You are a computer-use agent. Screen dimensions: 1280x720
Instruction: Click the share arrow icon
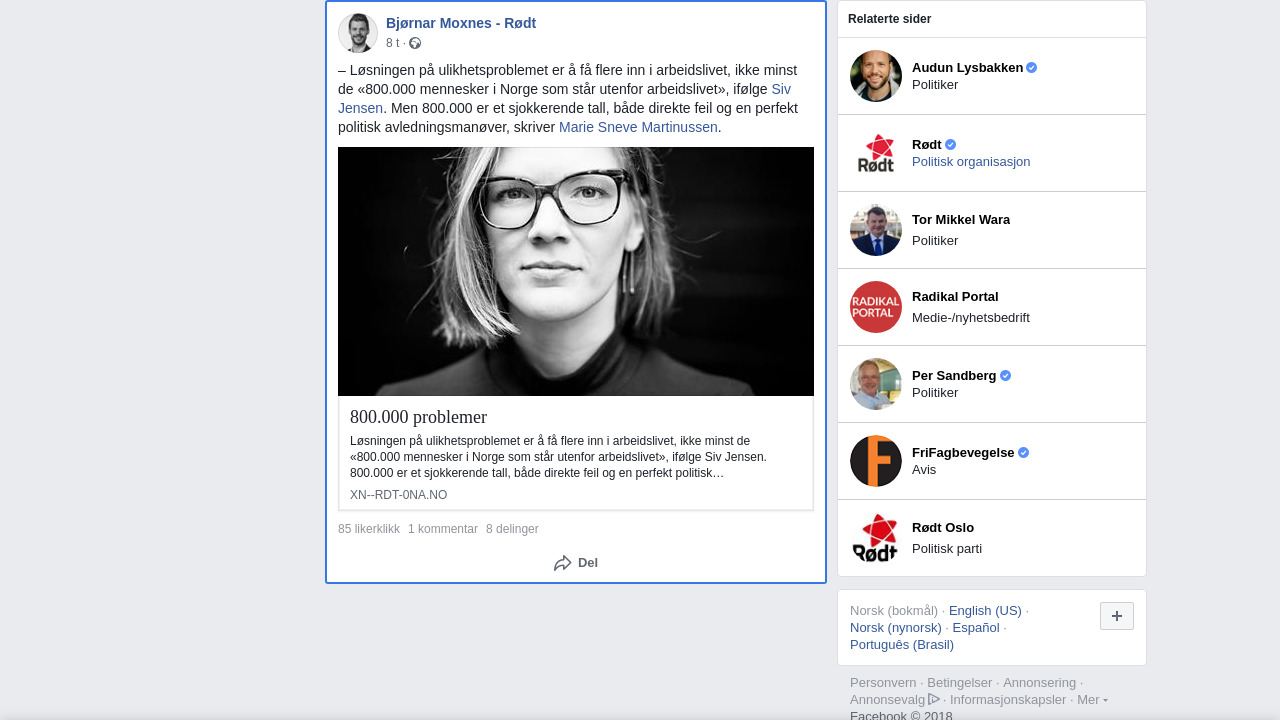(563, 563)
